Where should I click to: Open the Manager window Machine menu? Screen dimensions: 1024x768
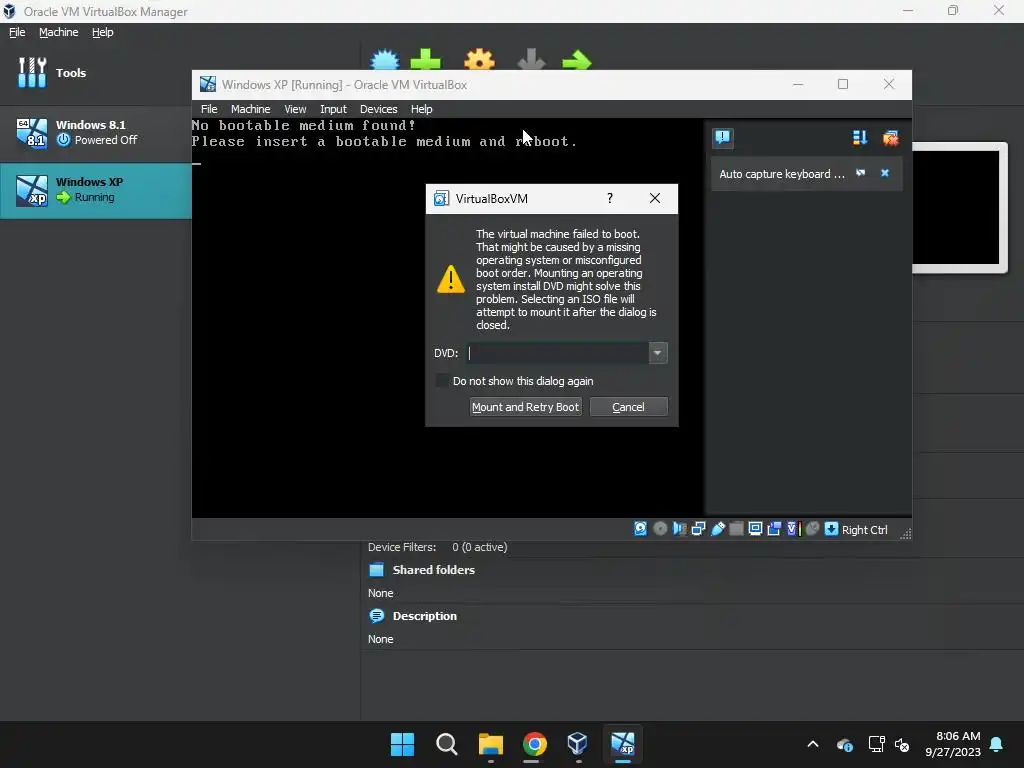point(58,32)
